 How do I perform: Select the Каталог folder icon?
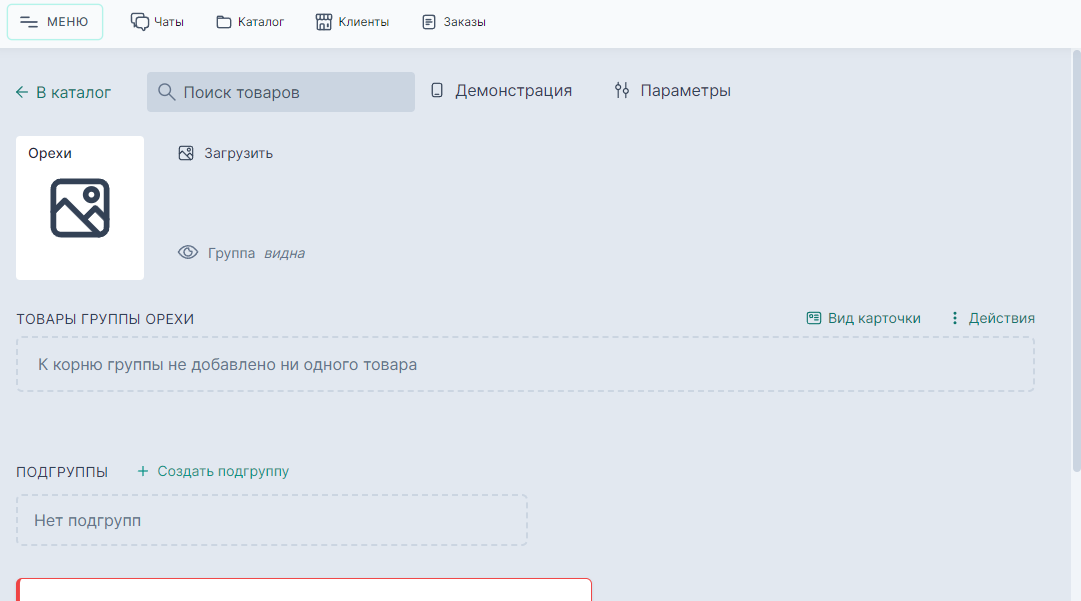(223, 19)
